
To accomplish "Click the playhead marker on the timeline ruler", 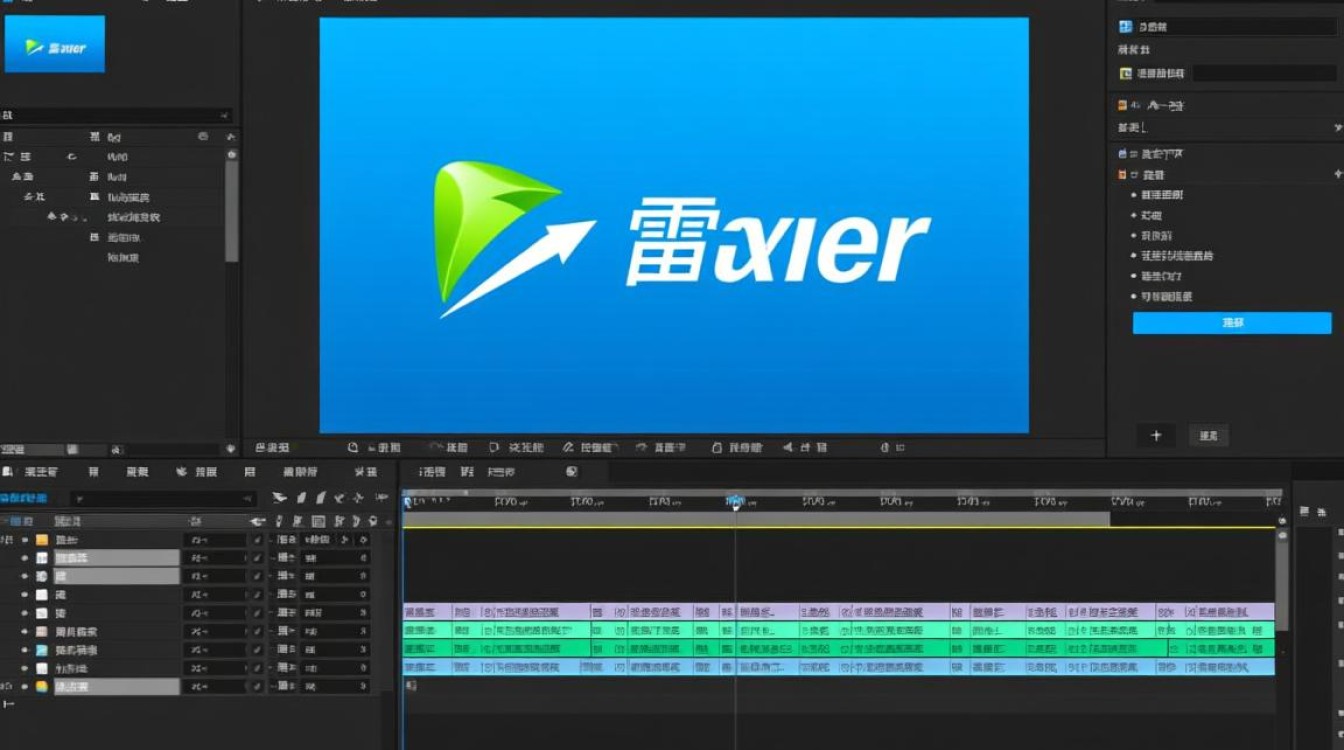I will (x=735, y=501).
